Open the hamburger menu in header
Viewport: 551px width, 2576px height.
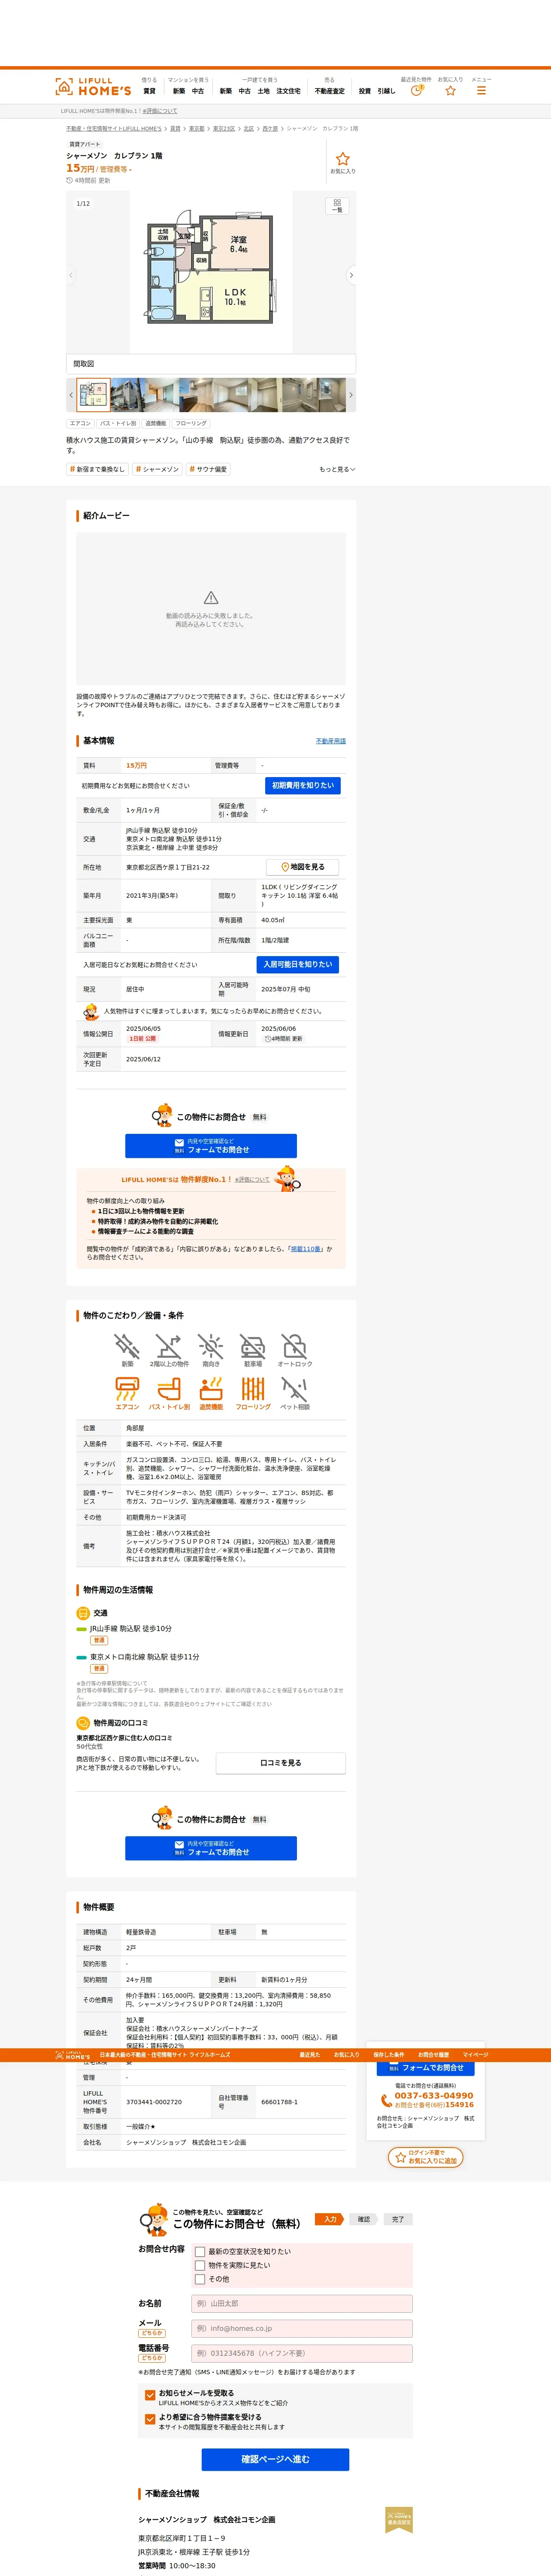tap(481, 90)
